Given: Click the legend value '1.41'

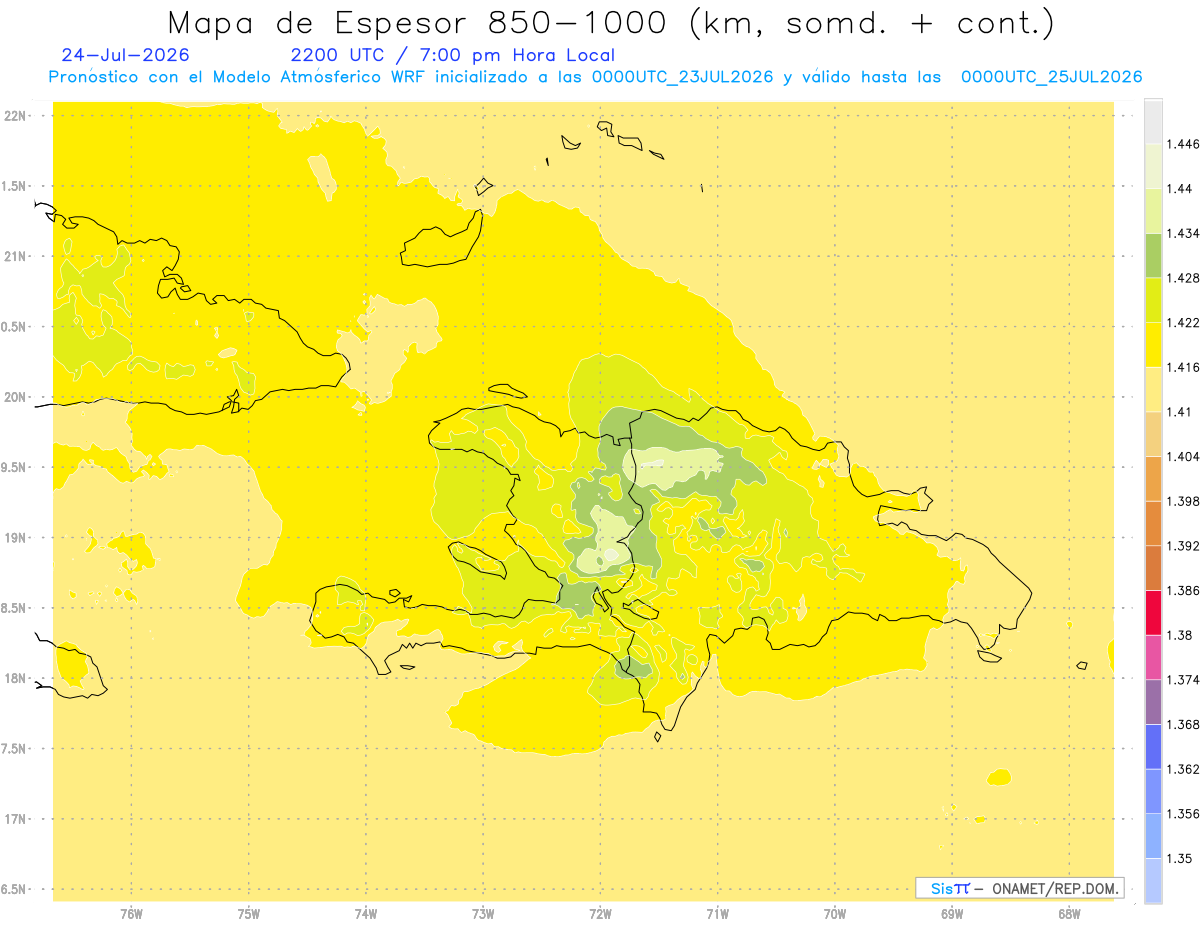Looking at the screenshot, I should pyautogui.click(x=1180, y=412).
